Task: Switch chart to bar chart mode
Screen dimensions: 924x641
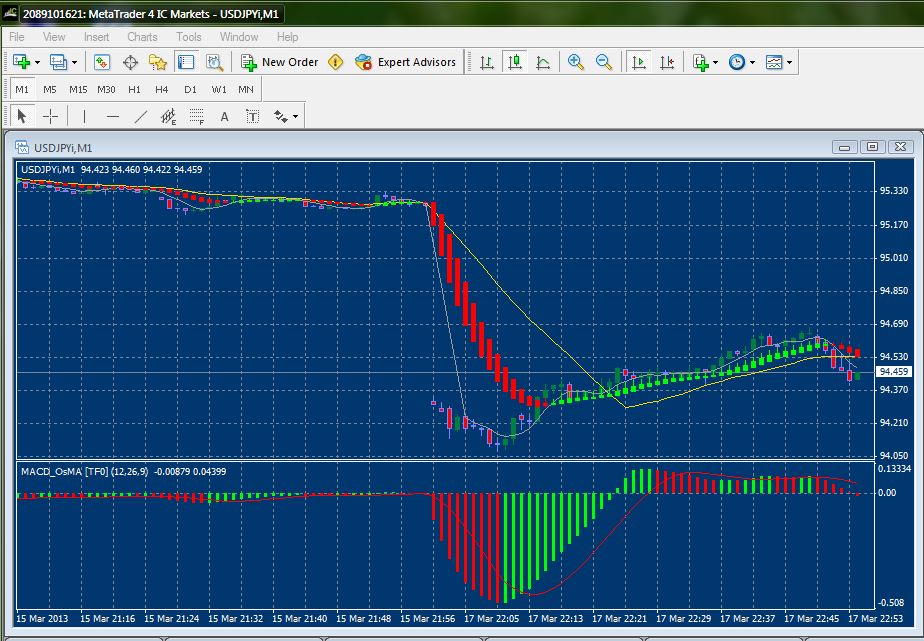Action: (487, 62)
